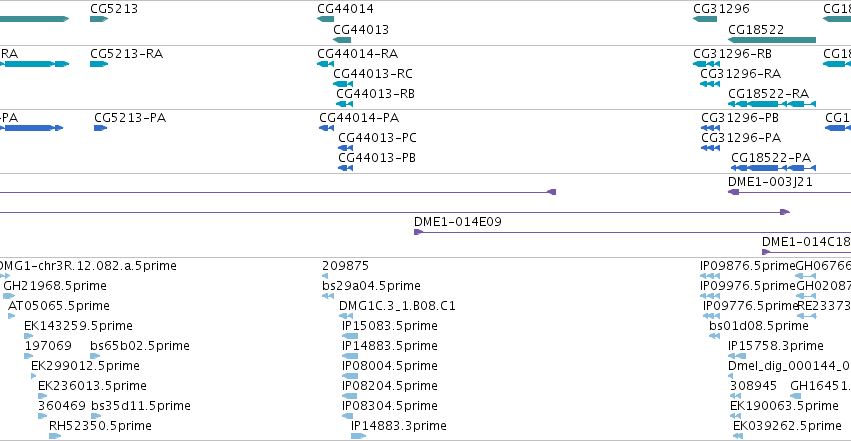This screenshot has width=851, height=441.
Task: Click the Dmel_dig_000144 feature label
Action: click(x=789, y=366)
